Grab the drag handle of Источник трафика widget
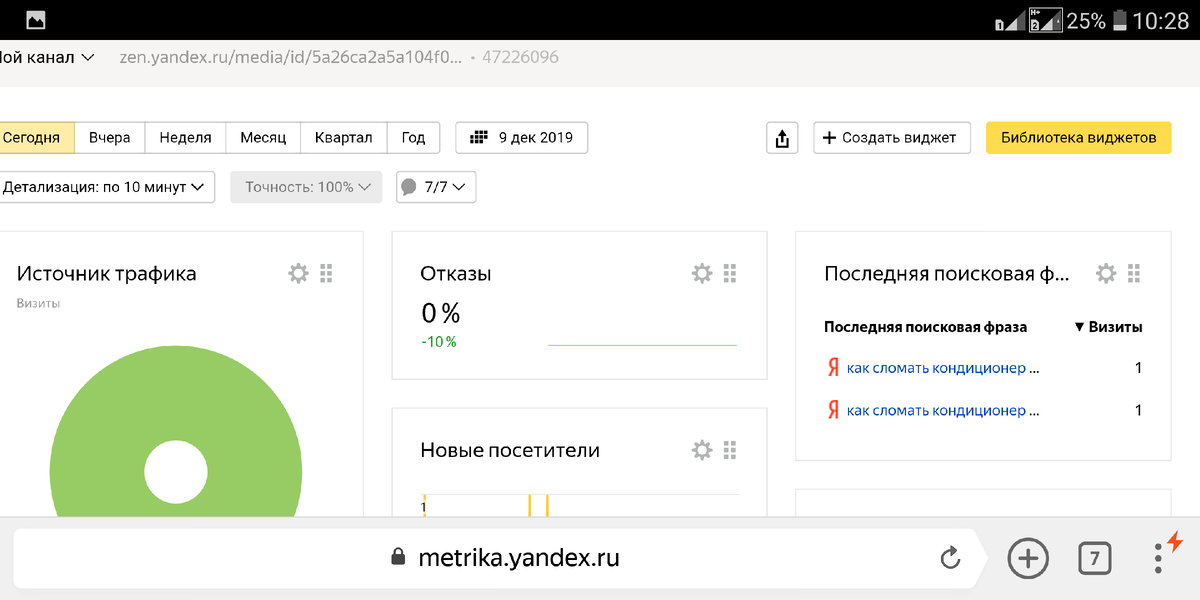This screenshot has height=600, width=1200. click(x=326, y=273)
